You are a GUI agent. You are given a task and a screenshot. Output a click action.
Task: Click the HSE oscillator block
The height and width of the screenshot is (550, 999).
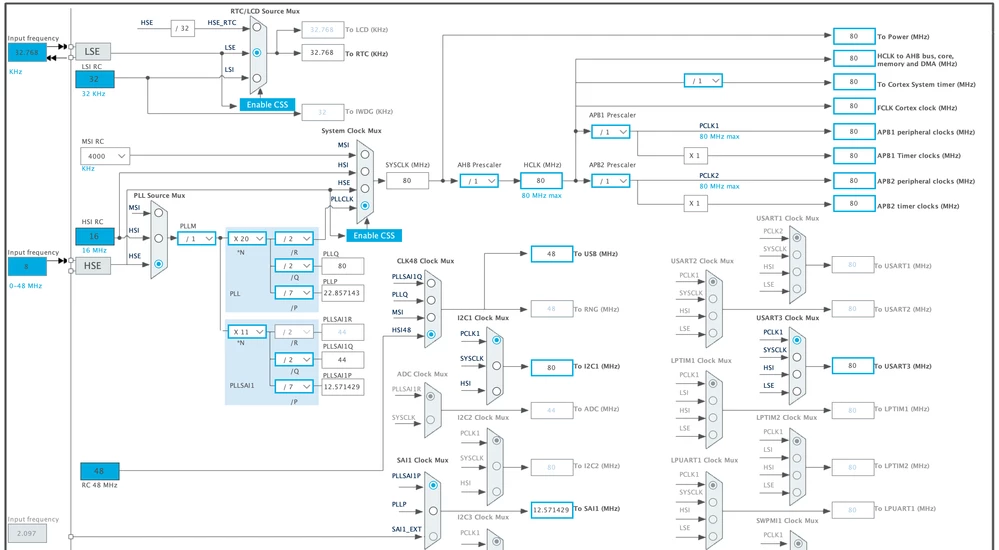tap(92, 266)
